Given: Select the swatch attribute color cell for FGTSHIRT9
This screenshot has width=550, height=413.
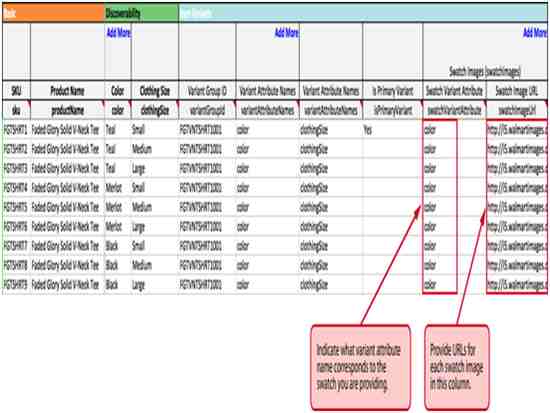Looking at the screenshot, I should coord(454,285).
